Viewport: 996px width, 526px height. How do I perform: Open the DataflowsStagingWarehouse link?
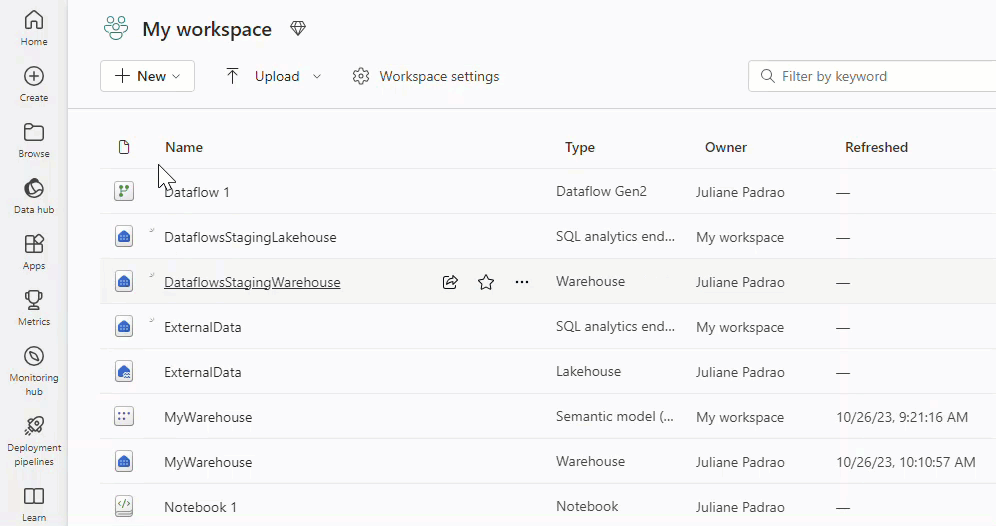tap(252, 283)
